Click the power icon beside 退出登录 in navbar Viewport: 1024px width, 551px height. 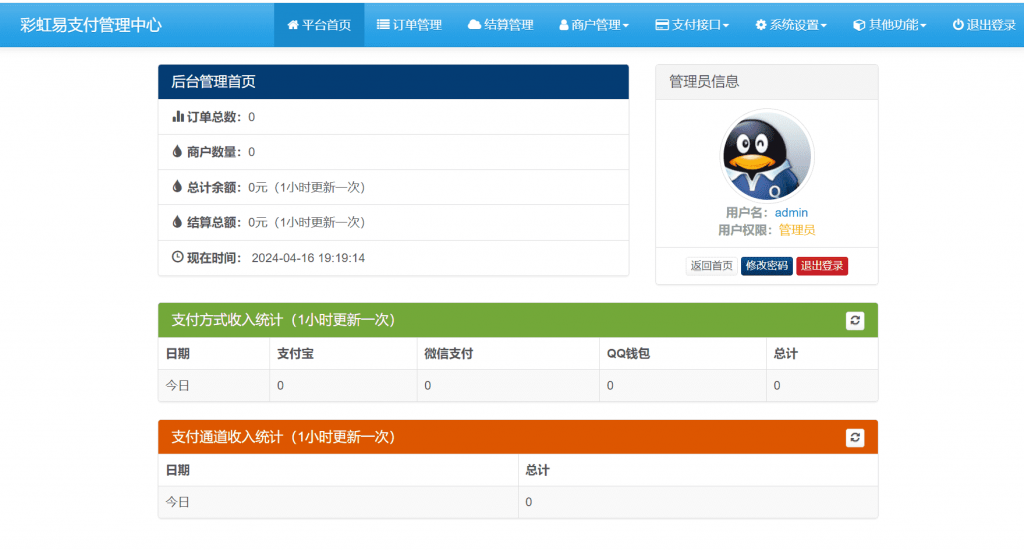pyautogui.click(x=958, y=25)
